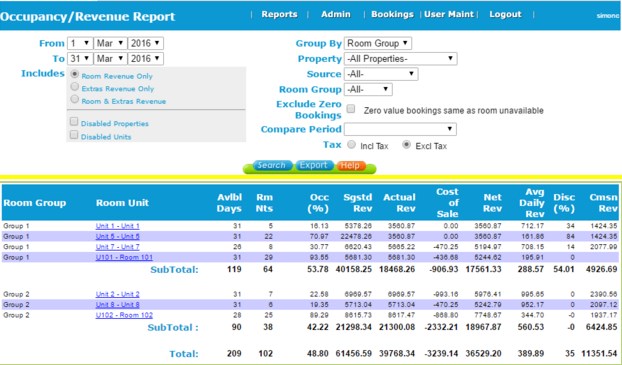The height and width of the screenshot is (365, 622).
Task: Open the Room Group filter dropdown
Action: tap(368, 89)
